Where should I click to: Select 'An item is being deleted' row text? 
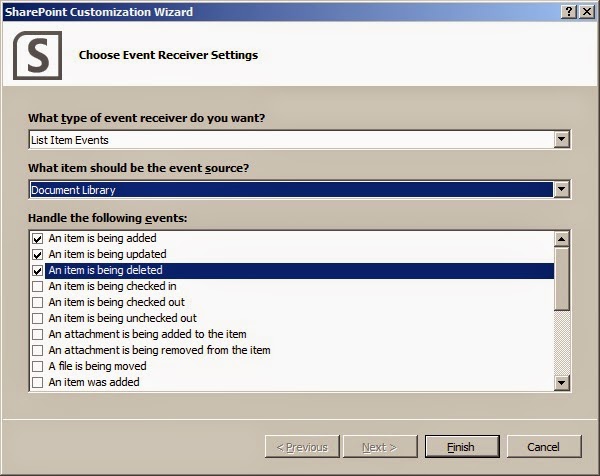pyautogui.click(x=105, y=271)
